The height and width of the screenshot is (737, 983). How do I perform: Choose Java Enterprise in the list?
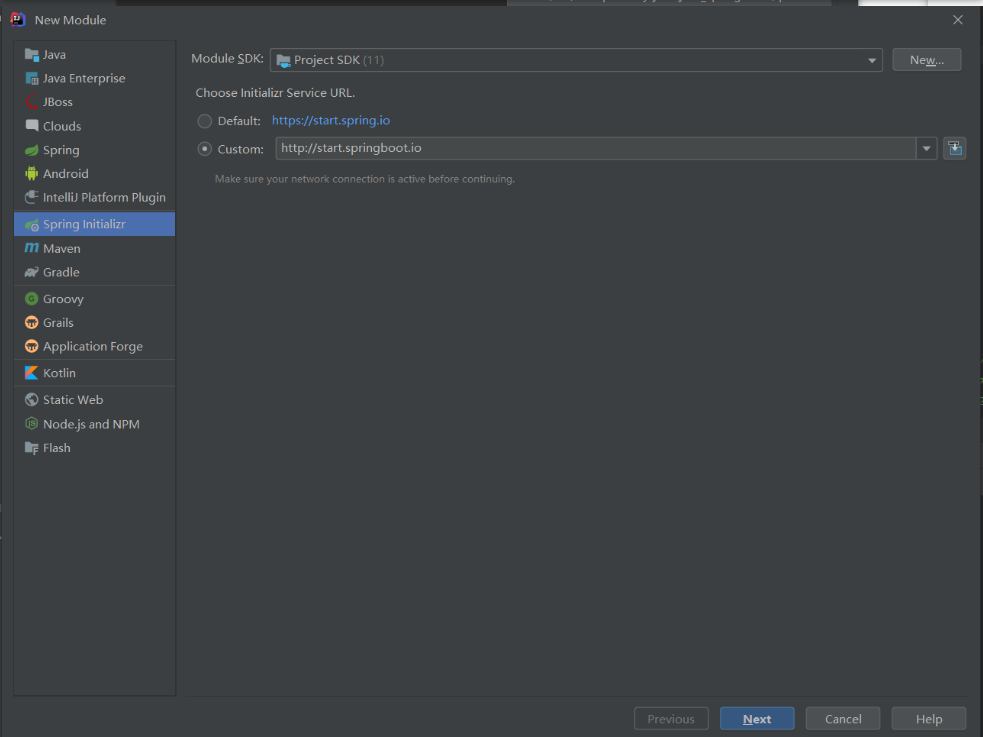[95, 78]
